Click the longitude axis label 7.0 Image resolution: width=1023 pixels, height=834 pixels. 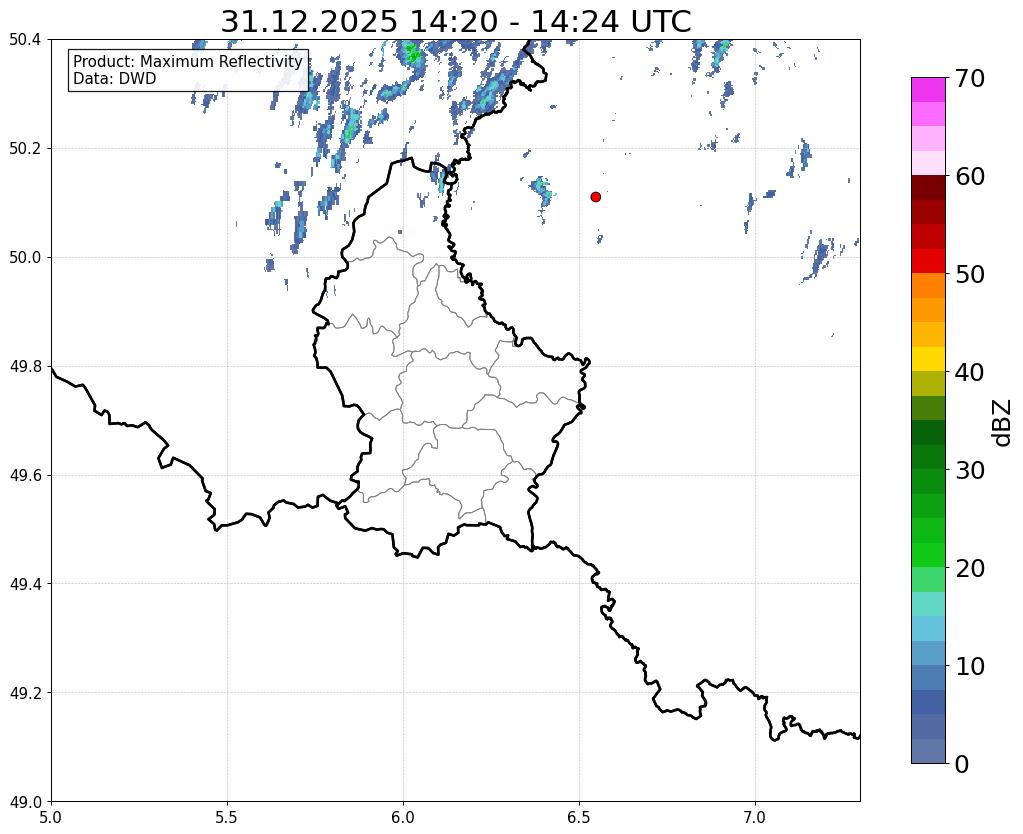(x=755, y=817)
